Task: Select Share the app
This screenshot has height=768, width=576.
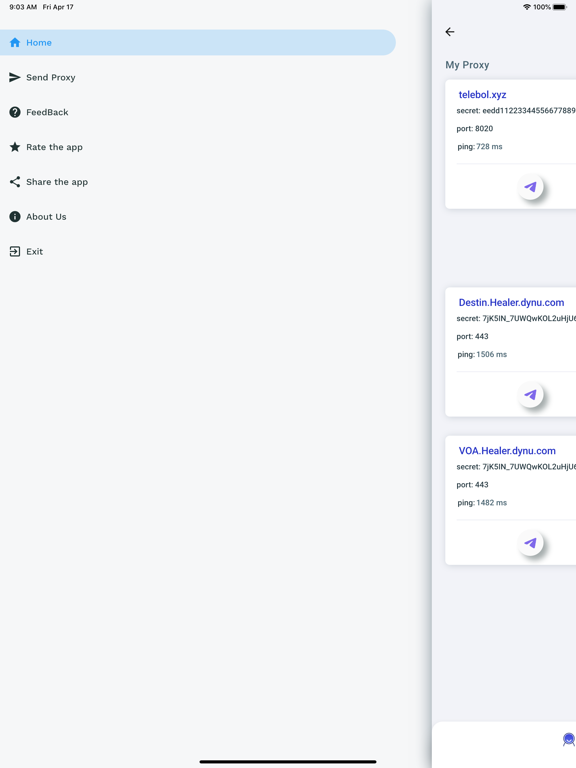Action: click(x=197, y=182)
